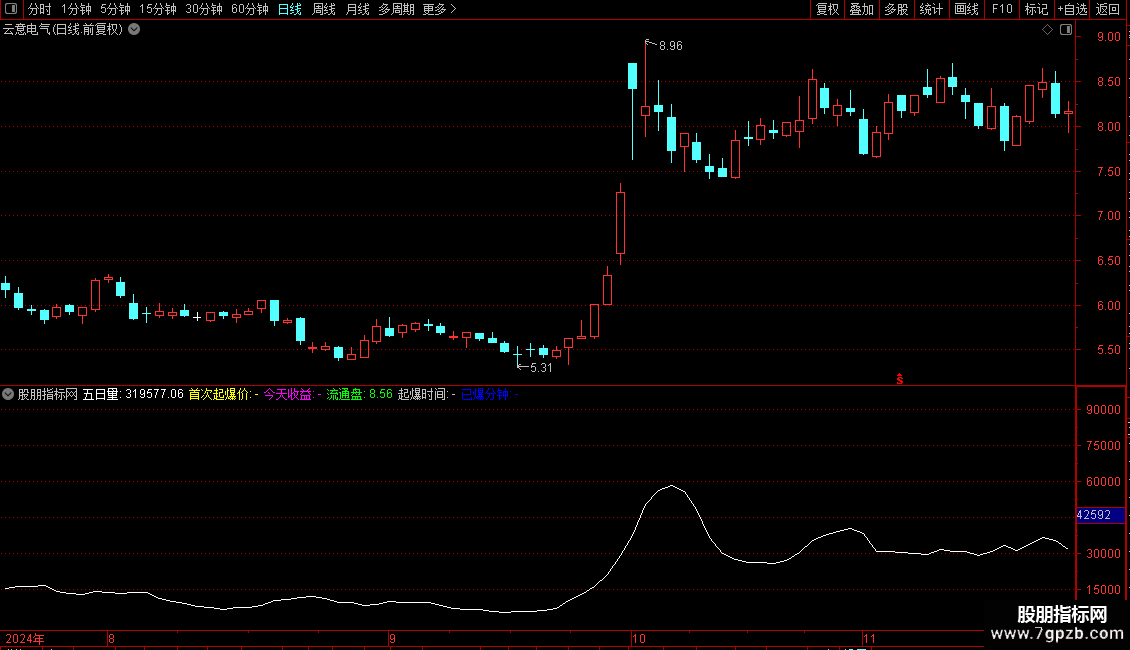Click the 5.31 low price annotation
Viewport: 1130px width, 650px height.
[541, 368]
